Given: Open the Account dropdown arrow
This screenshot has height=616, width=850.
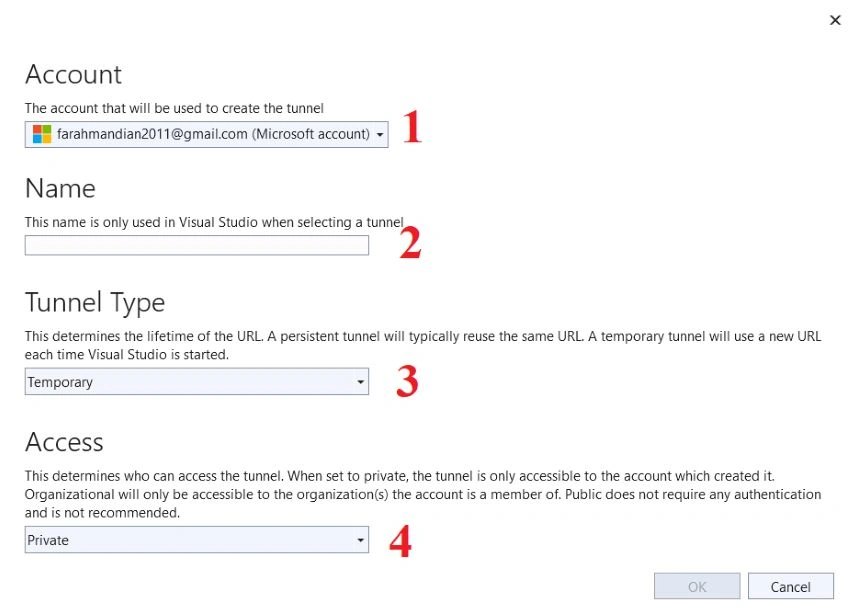Looking at the screenshot, I should (x=380, y=134).
